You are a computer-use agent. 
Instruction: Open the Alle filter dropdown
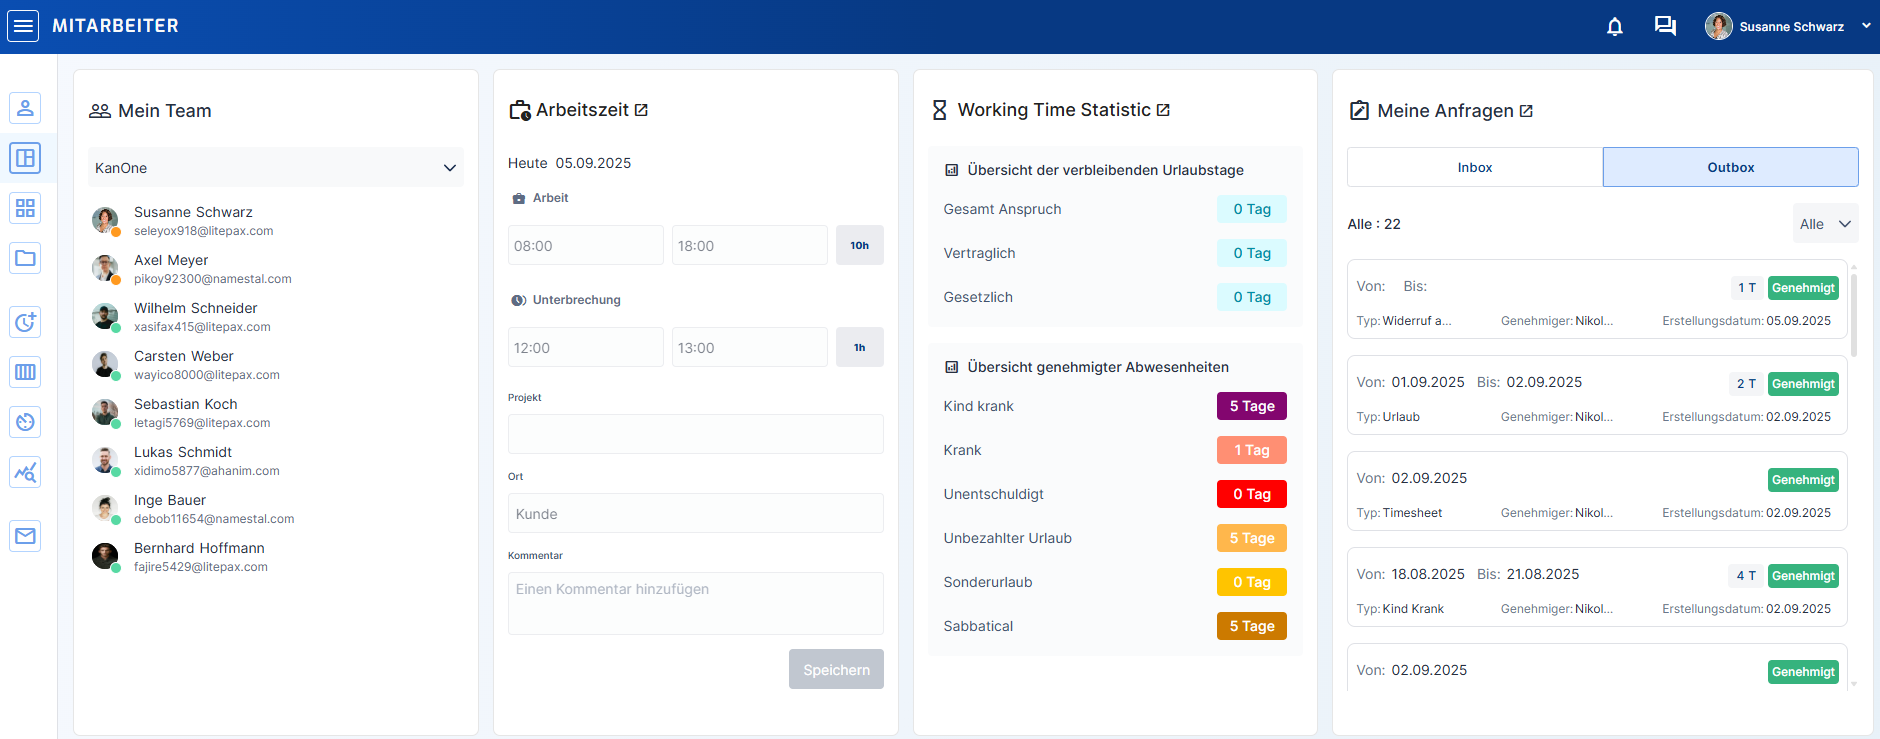coord(1825,224)
